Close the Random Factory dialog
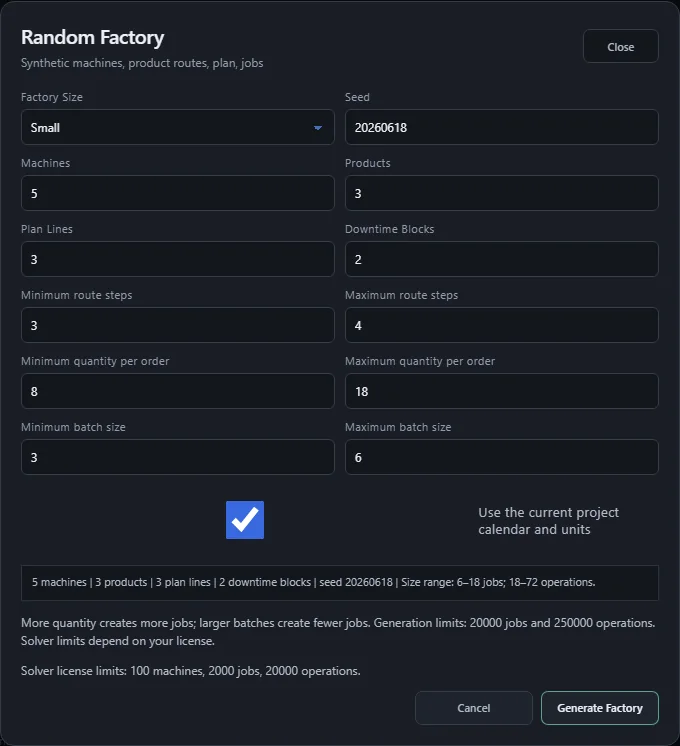Viewport: 680px width, 746px height. coord(621,47)
